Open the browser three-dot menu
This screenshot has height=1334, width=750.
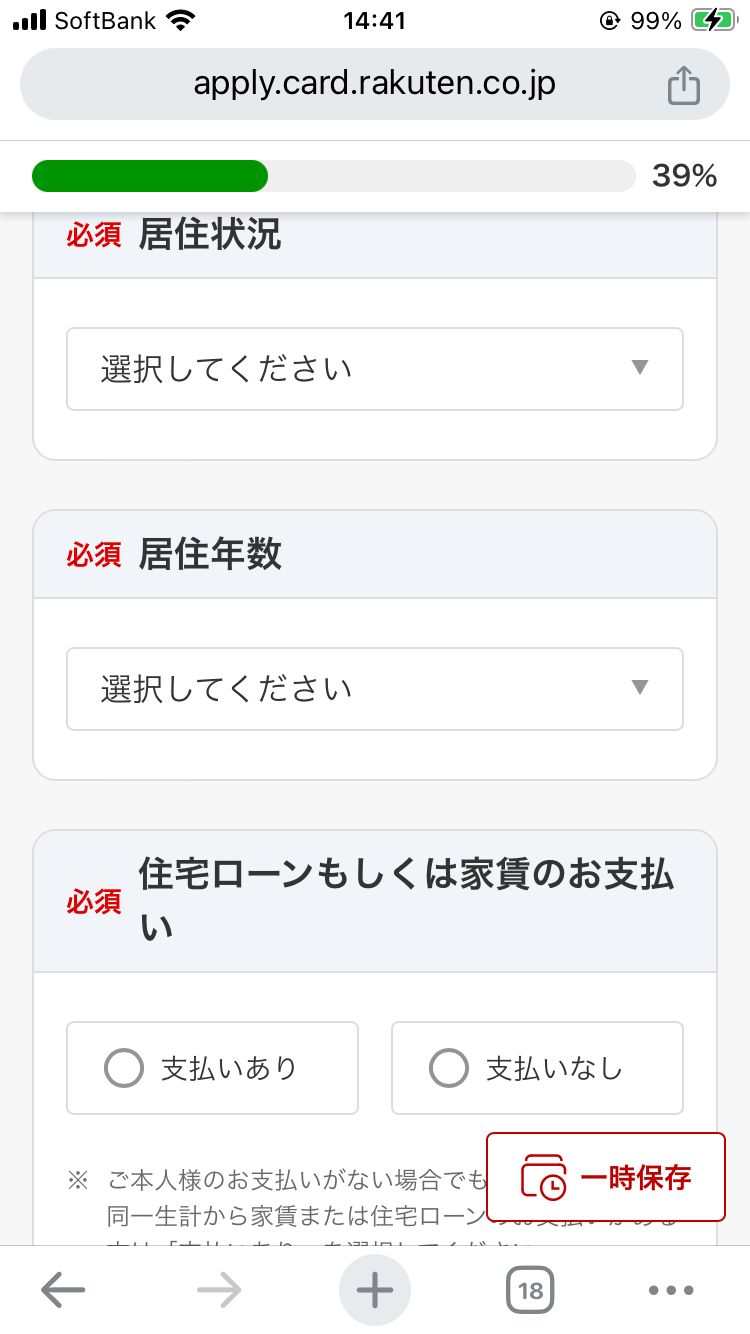671,1290
